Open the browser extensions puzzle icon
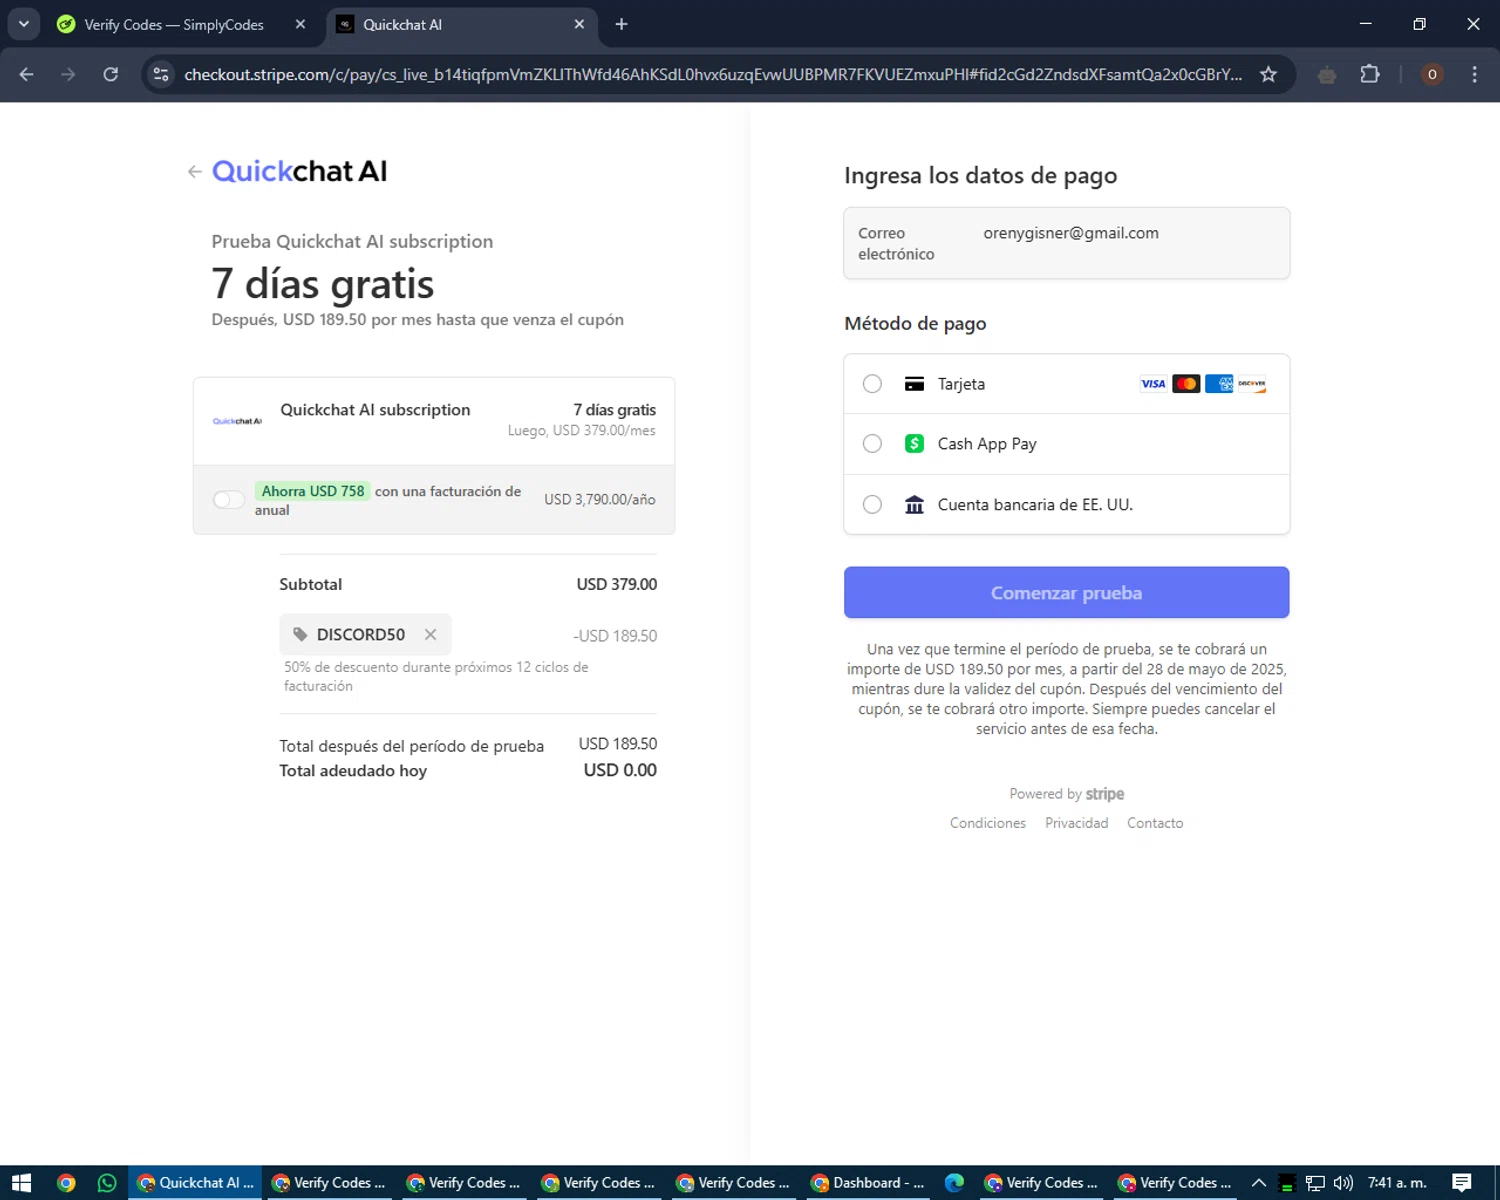 click(1370, 75)
